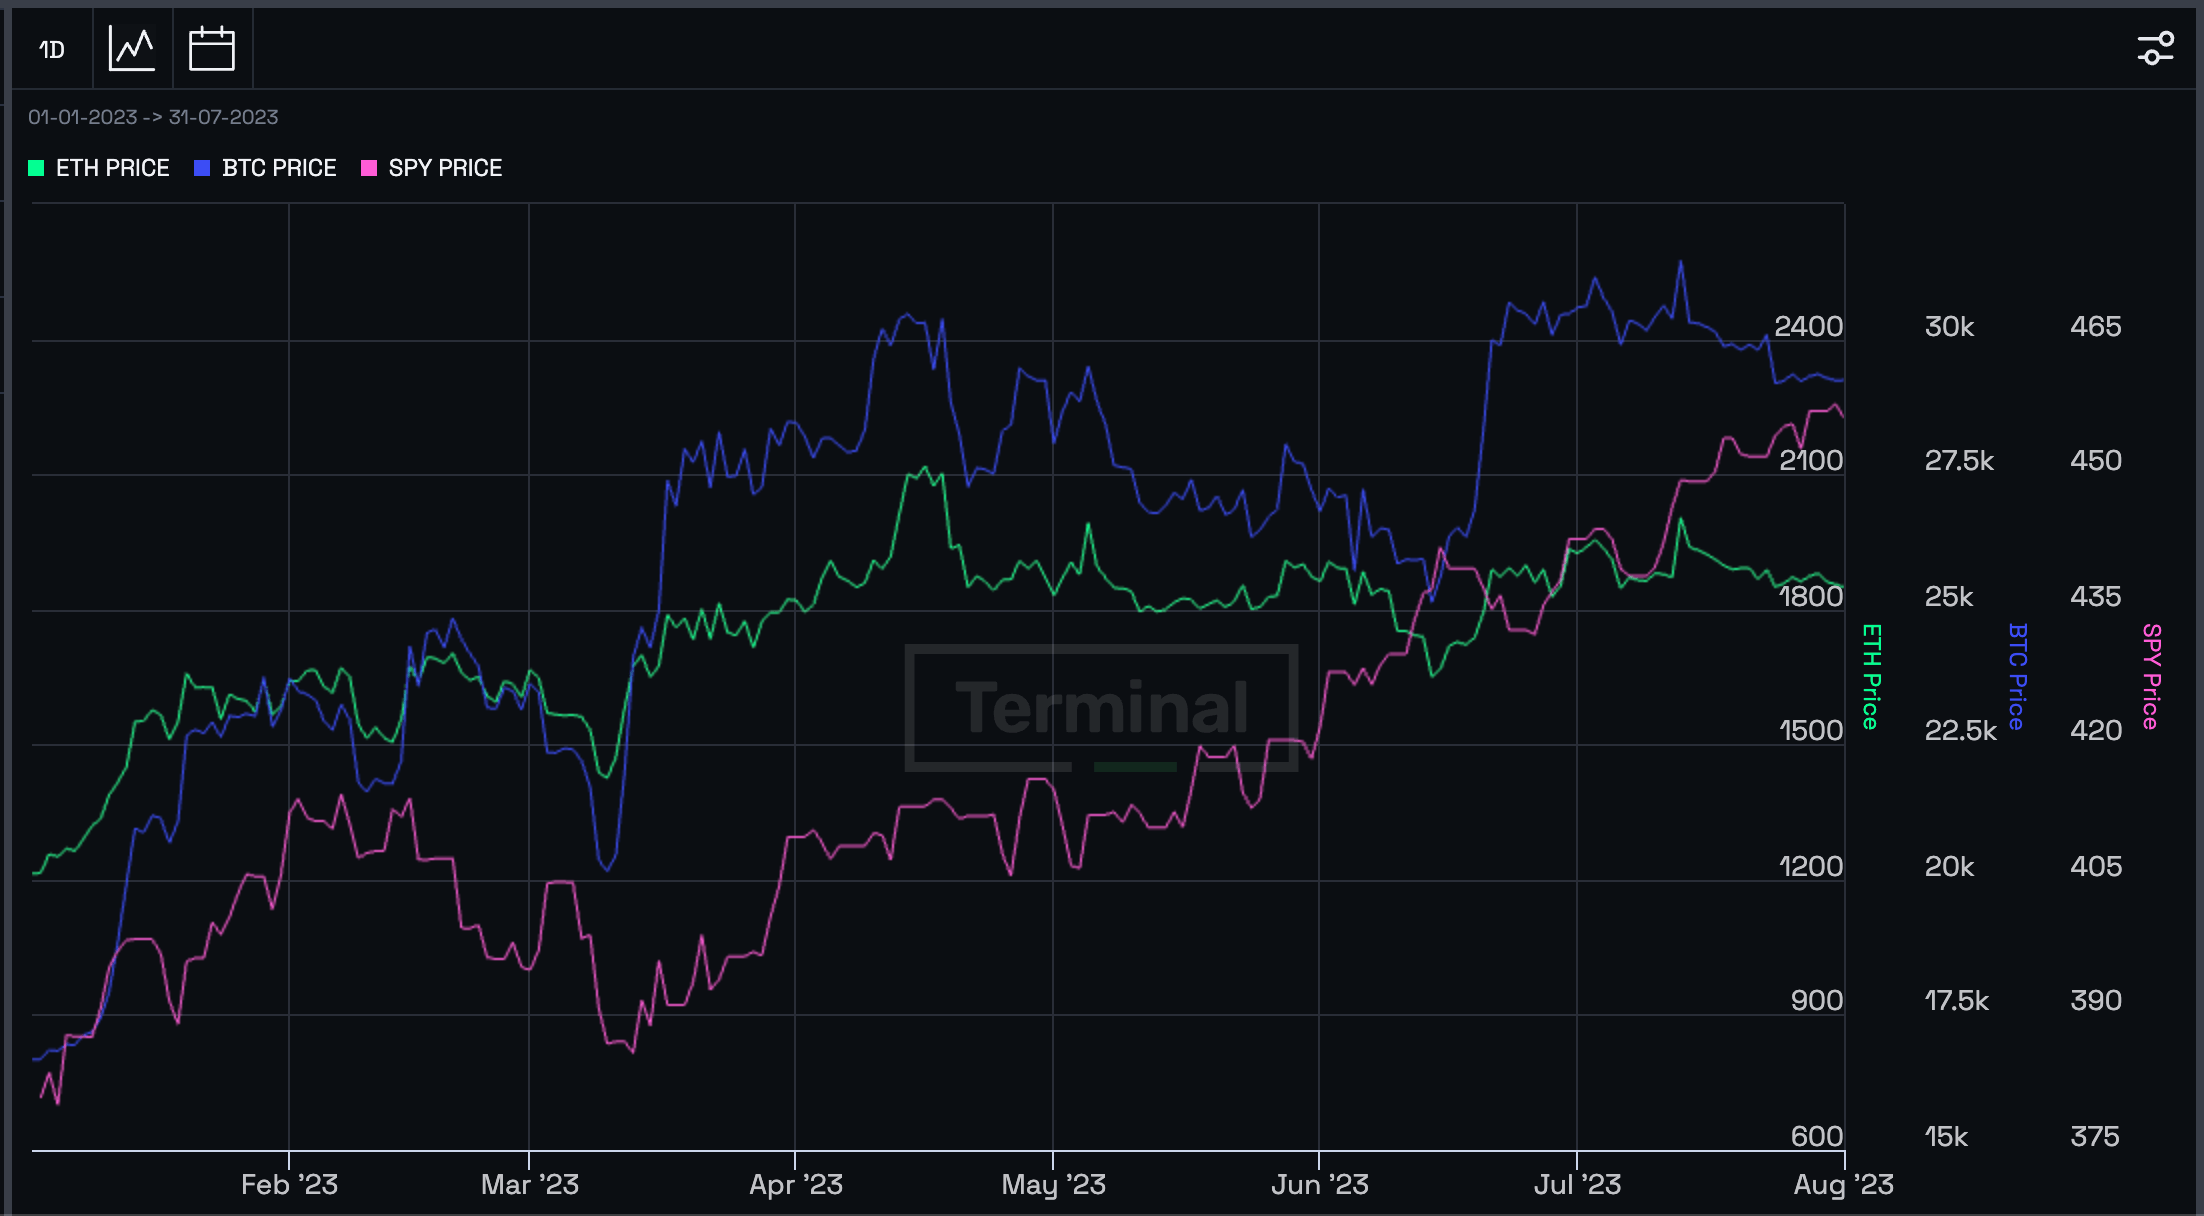The height and width of the screenshot is (1216, 2204).
Task: Toggle ETH PRICE legend series
Action: [x=99, y=168]
